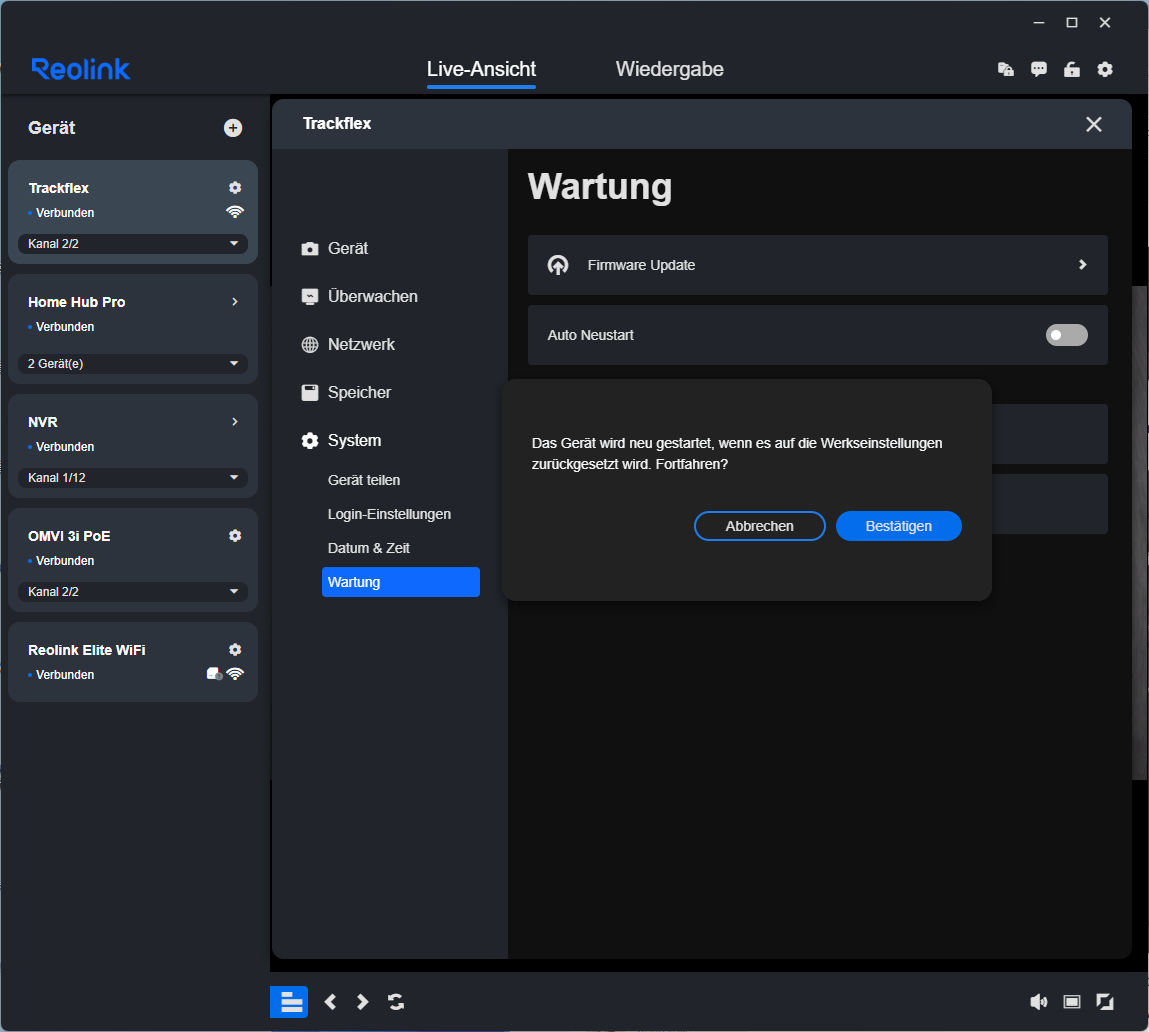Open the Login-Einstellungen submenu item
This screenshot has height=1032, width=1149.
tap(389, 514)
